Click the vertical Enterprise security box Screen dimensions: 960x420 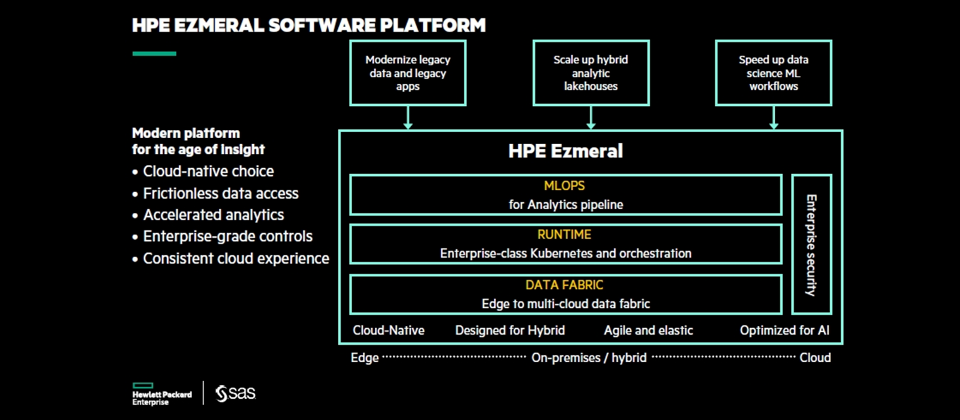tap(810, 244)
